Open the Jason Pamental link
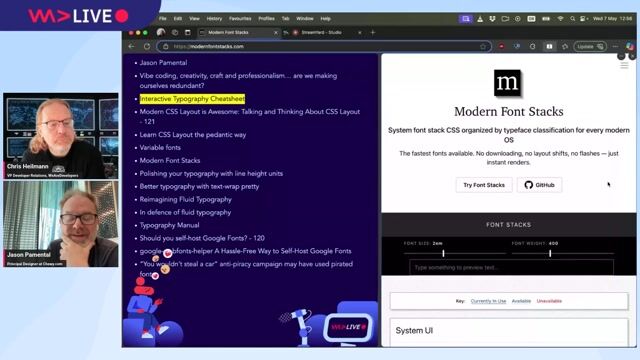Viewport: 640px width, 360px height. [163, 63]
